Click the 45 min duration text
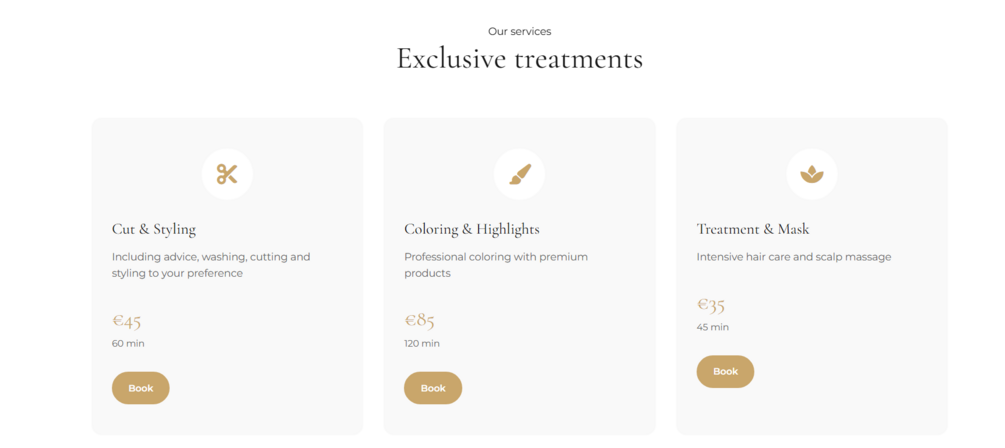 click(713, 327)
